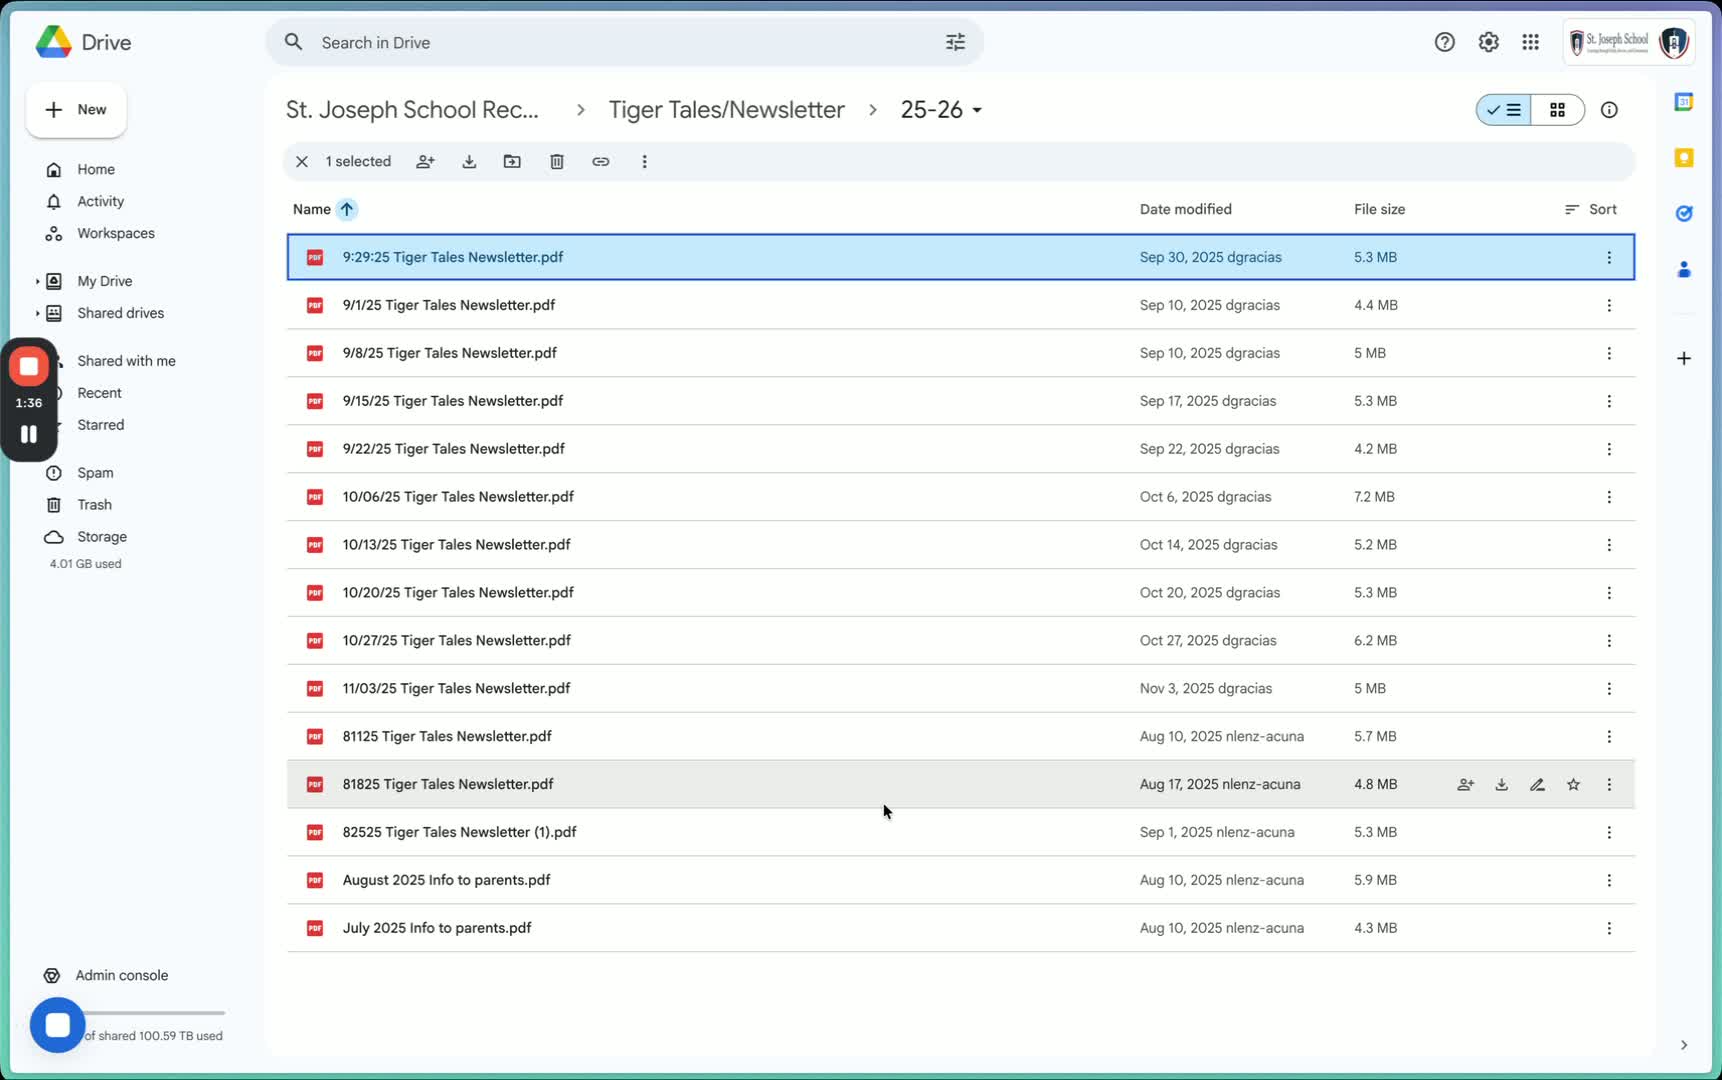The width and height of the screenshot is (1722, 1080).
Task: Select August 2025 Info to parents.pdf
Action: coord(960,880)
